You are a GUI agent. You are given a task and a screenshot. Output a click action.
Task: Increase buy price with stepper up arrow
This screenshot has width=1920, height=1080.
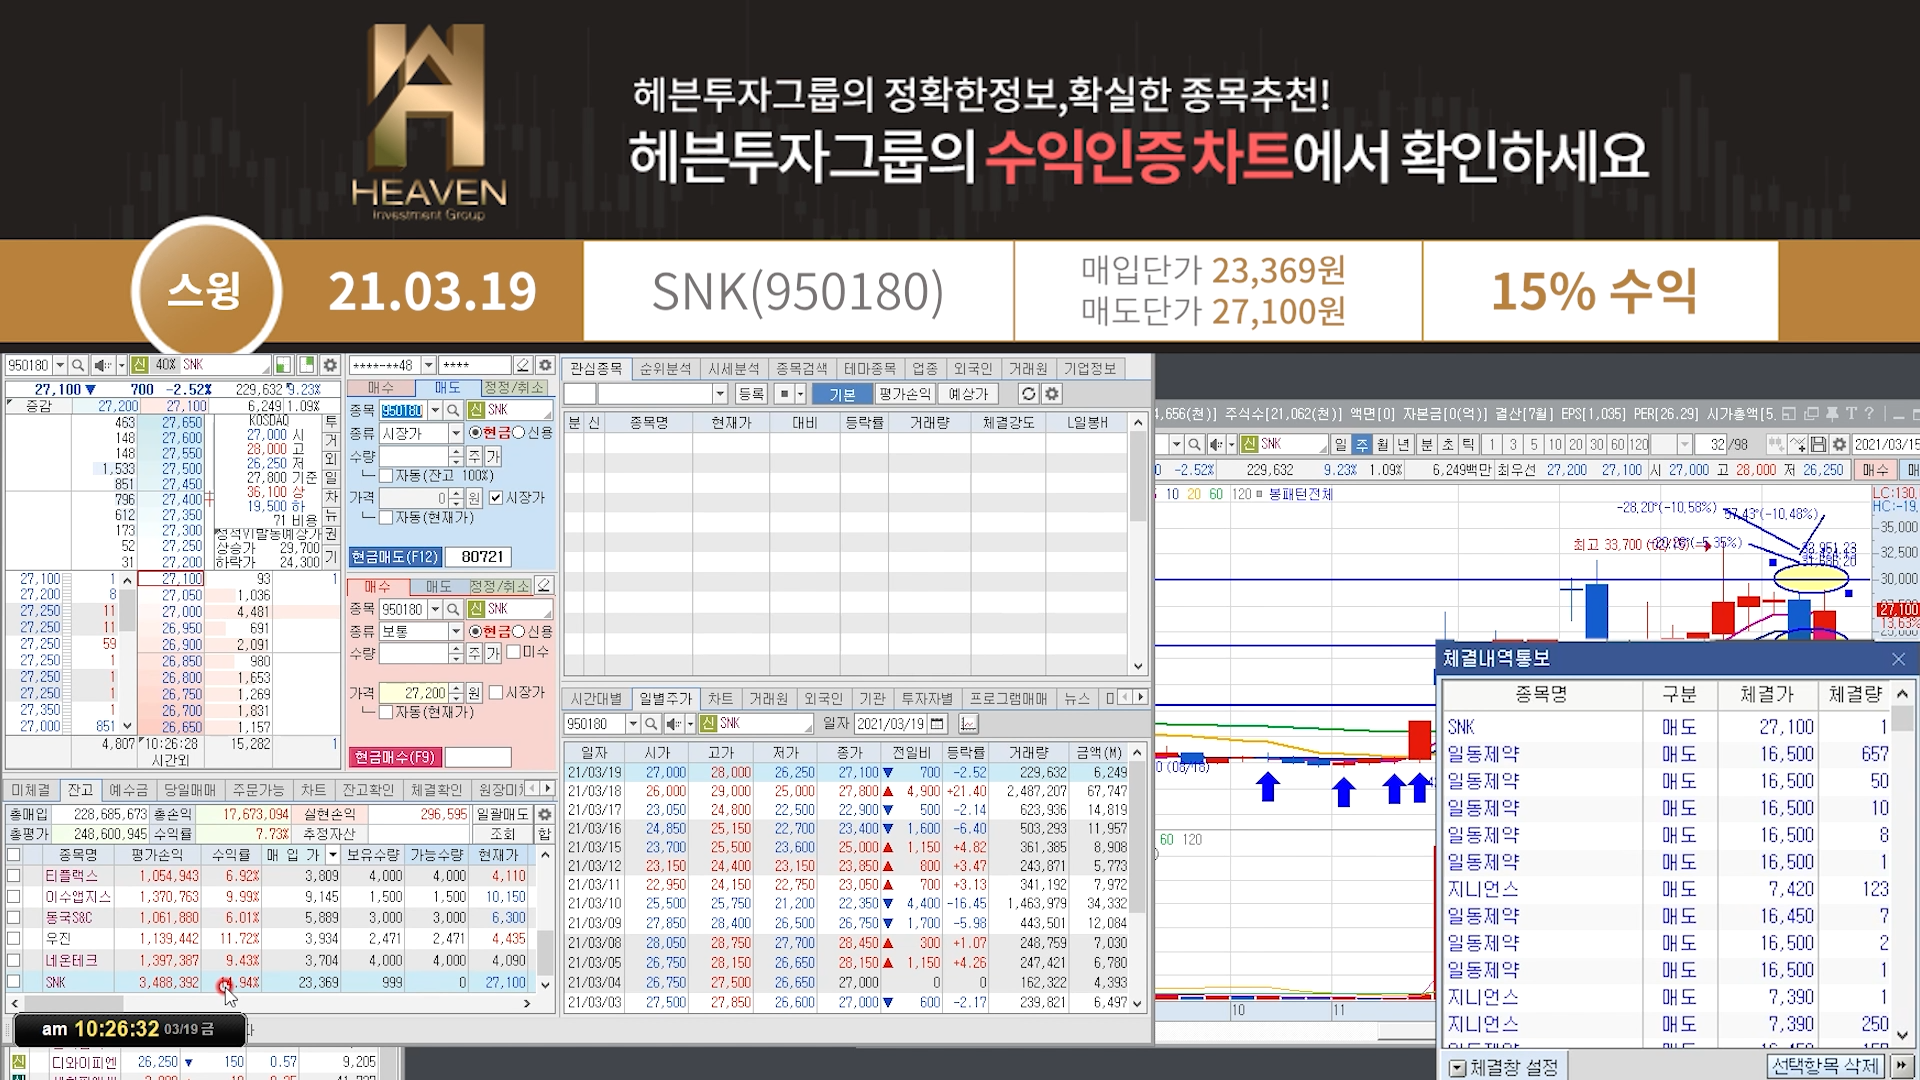(456, 688)
